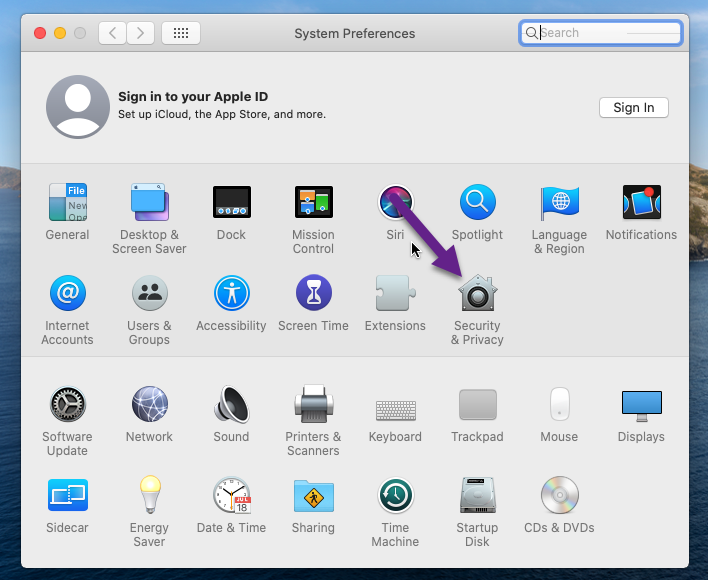Minimize the window with the yellow button
The height and width of the screenshot is (580, 708).
pos(60,33)
